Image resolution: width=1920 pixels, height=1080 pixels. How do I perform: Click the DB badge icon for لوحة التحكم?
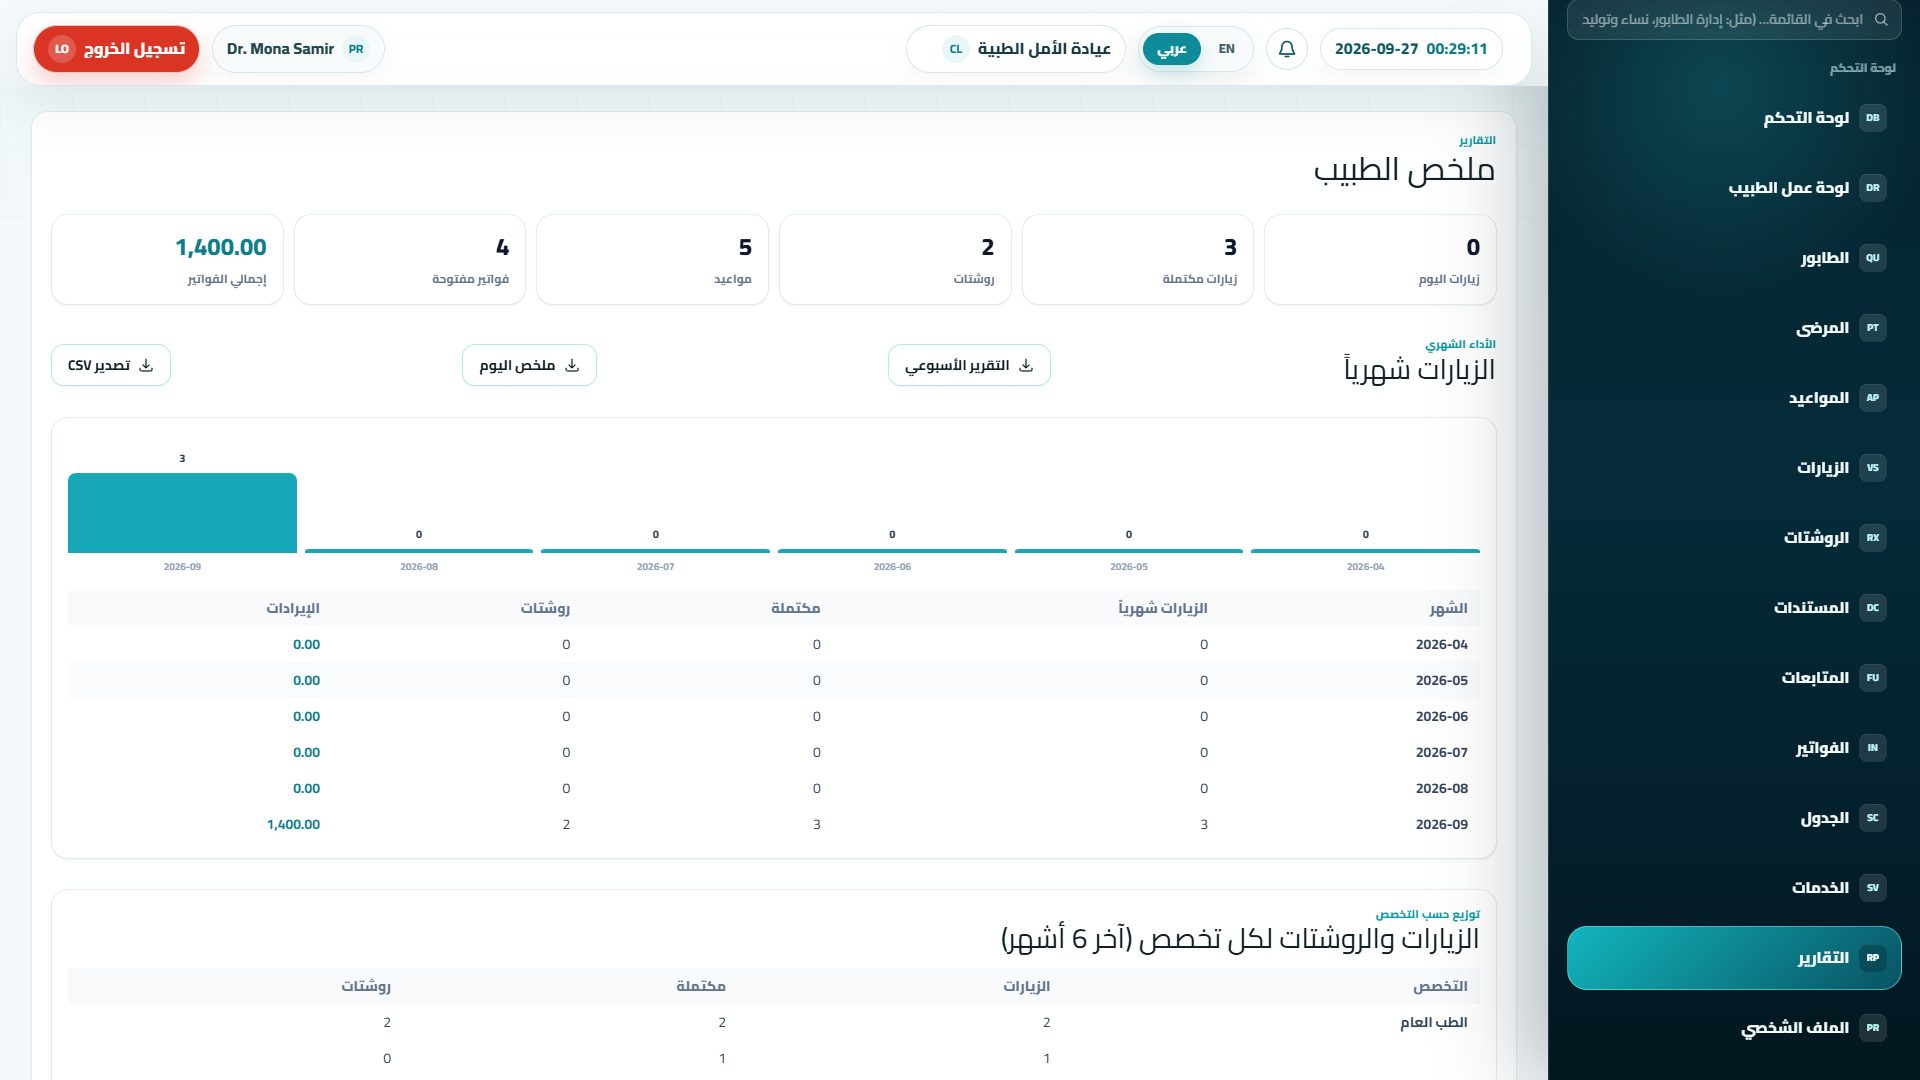pos(1873,118)
